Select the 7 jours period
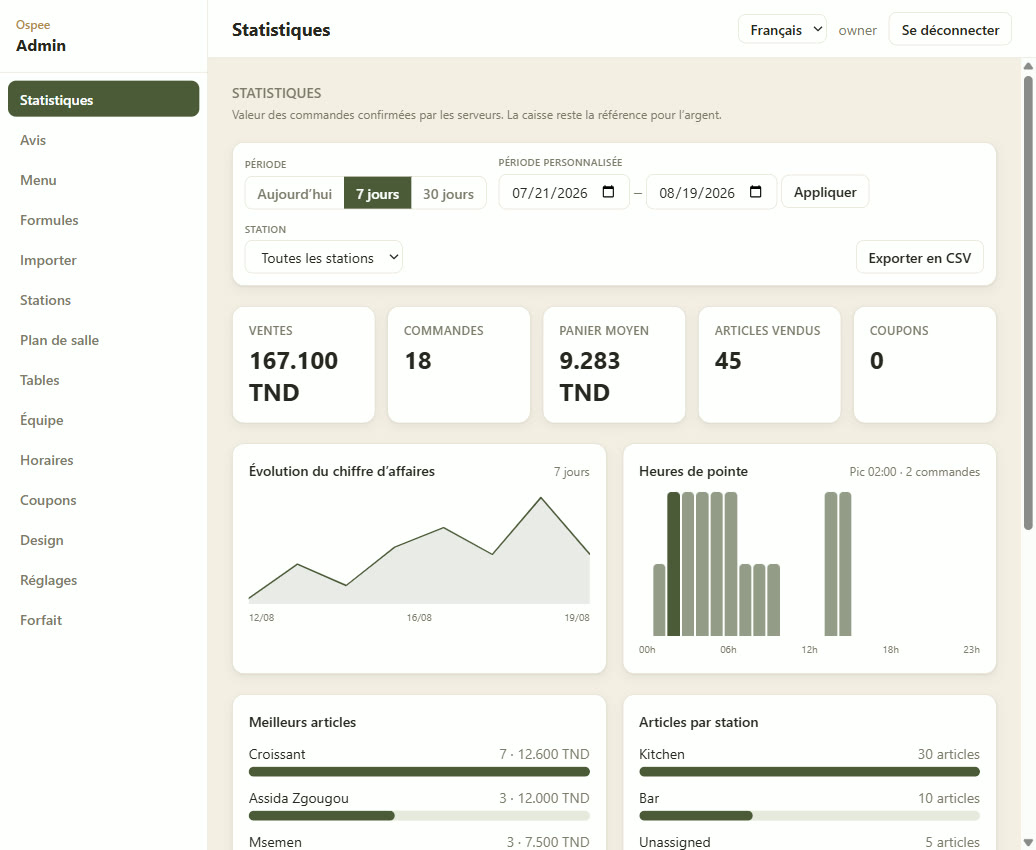Screen dimensions: 1036x850 pos(377,194)
